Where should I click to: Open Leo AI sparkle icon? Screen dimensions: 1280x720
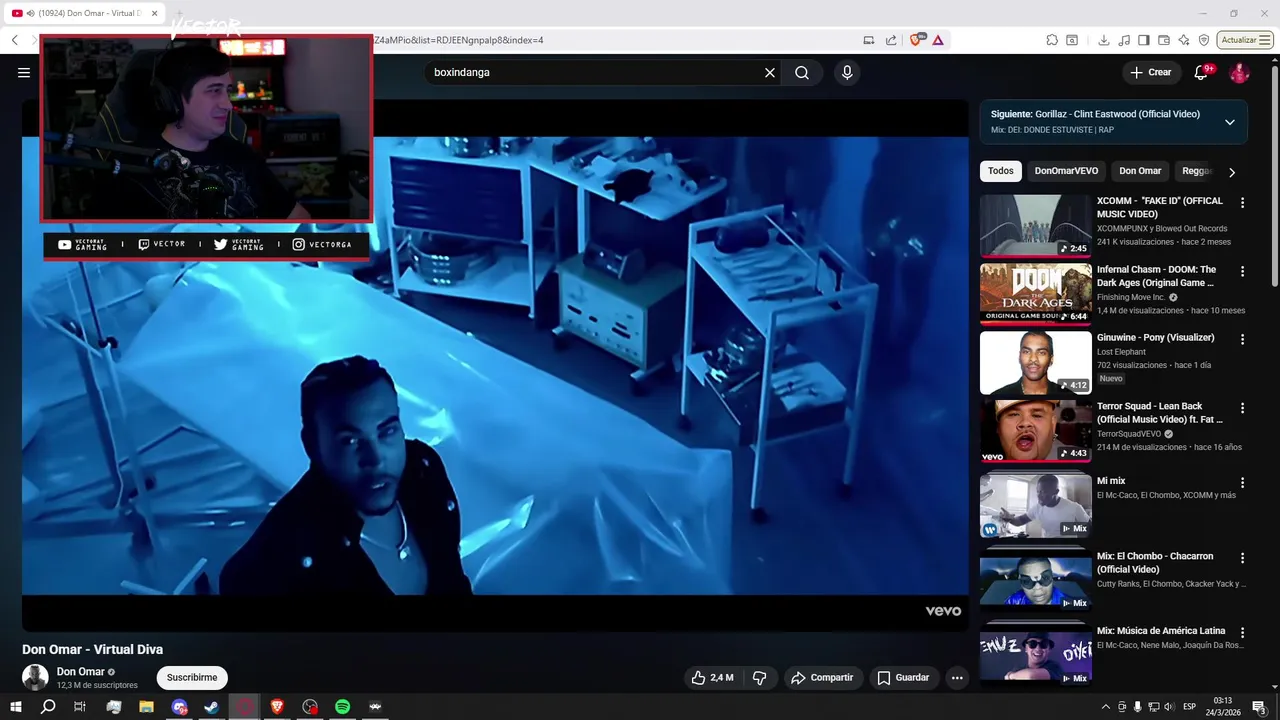[1184, 40]
